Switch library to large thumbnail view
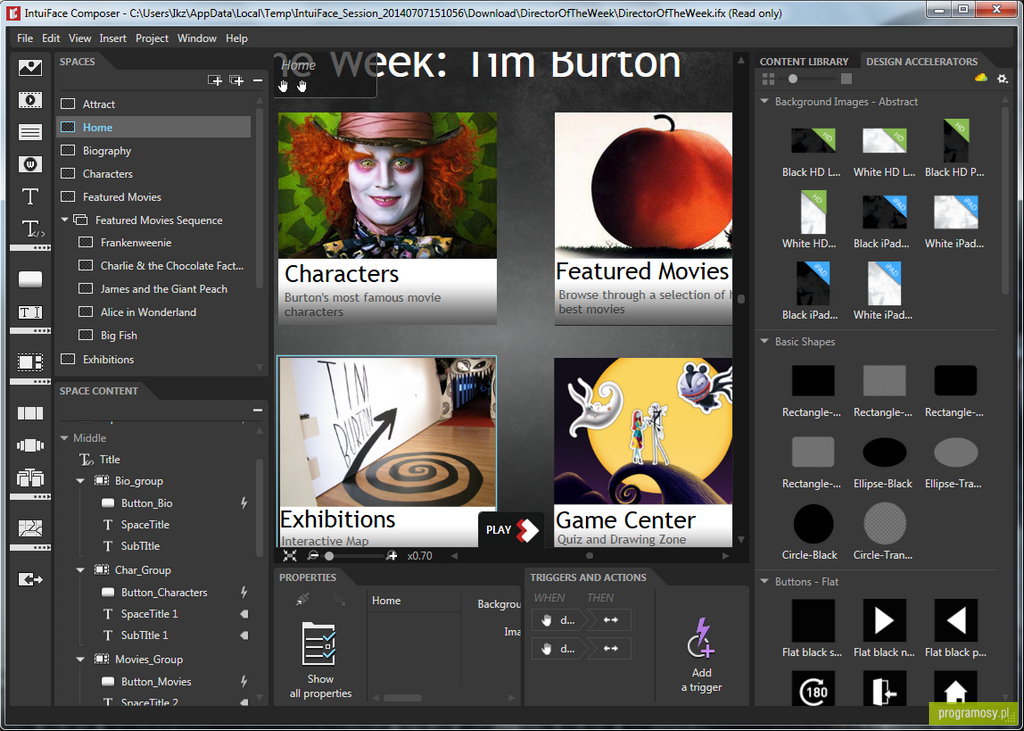The height and width of the screenshot is (731, 1024). tap(846, 79)
